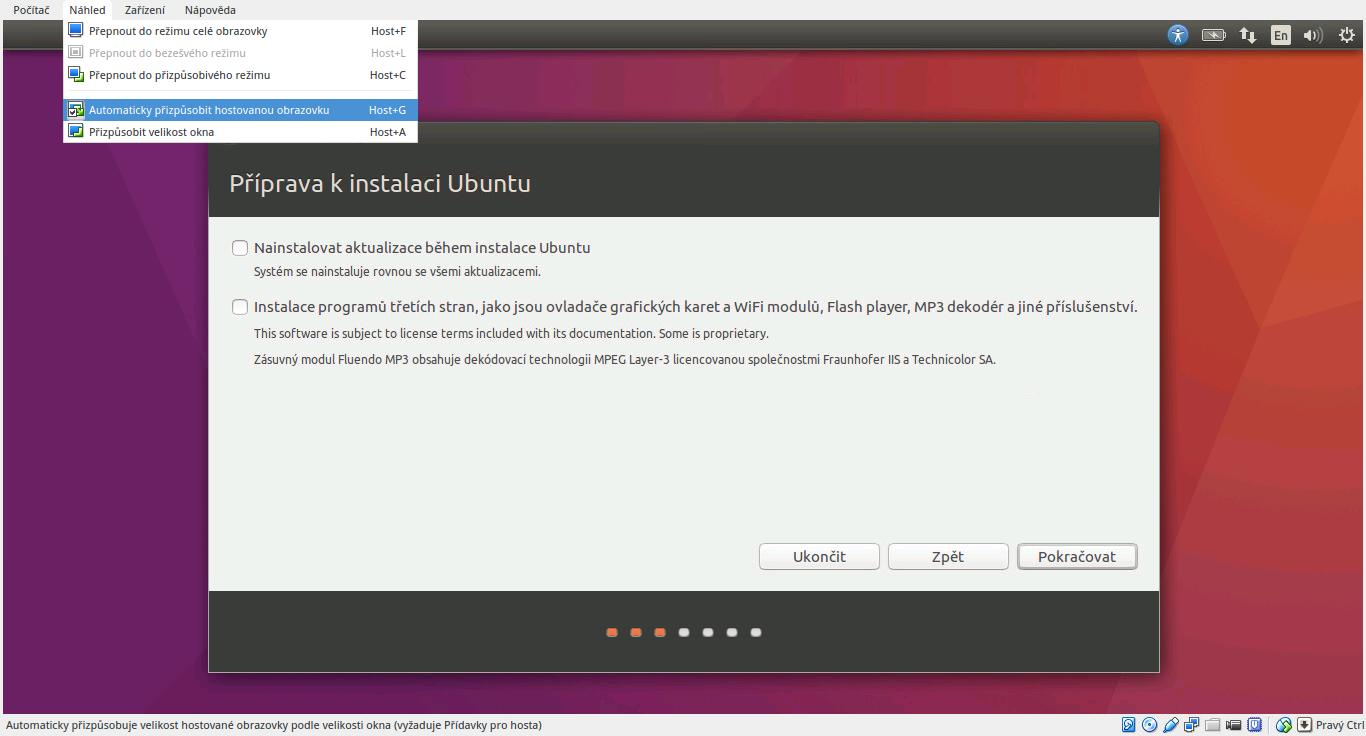Click the checked icon beside Automaticky přizpůsobit
1366x736 pixels.
click(75, 110)
